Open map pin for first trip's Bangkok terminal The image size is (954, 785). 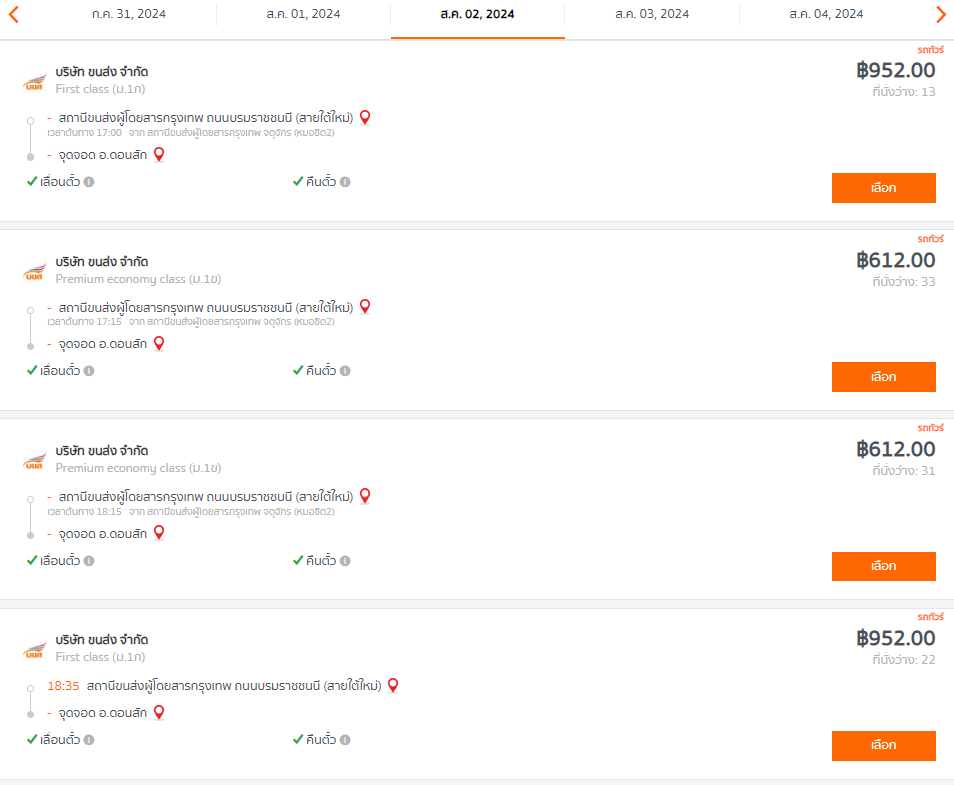365,117
